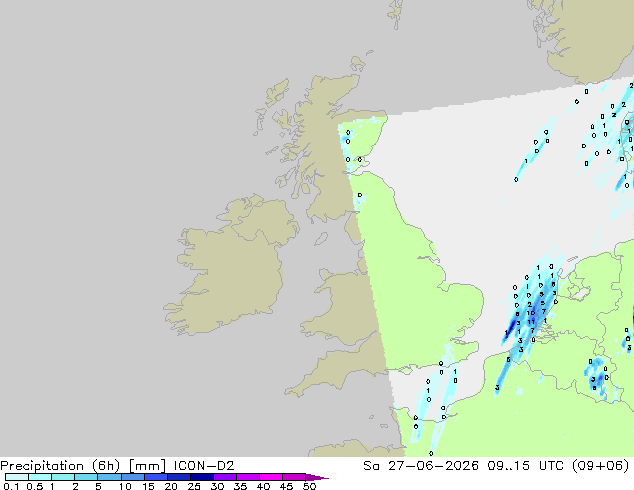
Task: Click the '35' legend scale label
Action: click(x=240, y=486)
